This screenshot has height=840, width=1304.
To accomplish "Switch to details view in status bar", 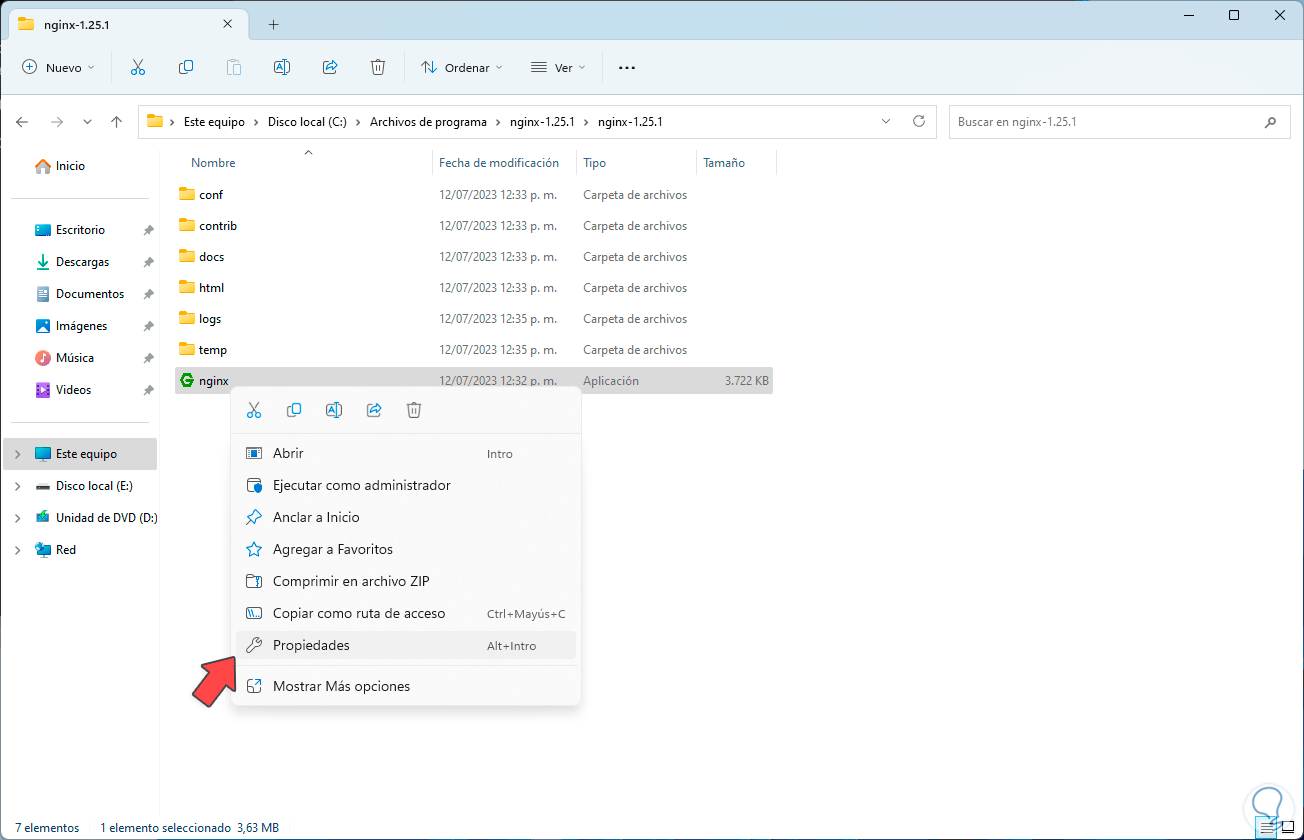I will (1267, 827).
